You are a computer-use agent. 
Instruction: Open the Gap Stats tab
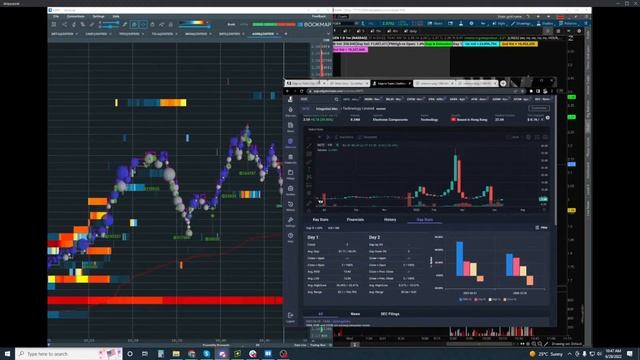click(x=424, y=220)
